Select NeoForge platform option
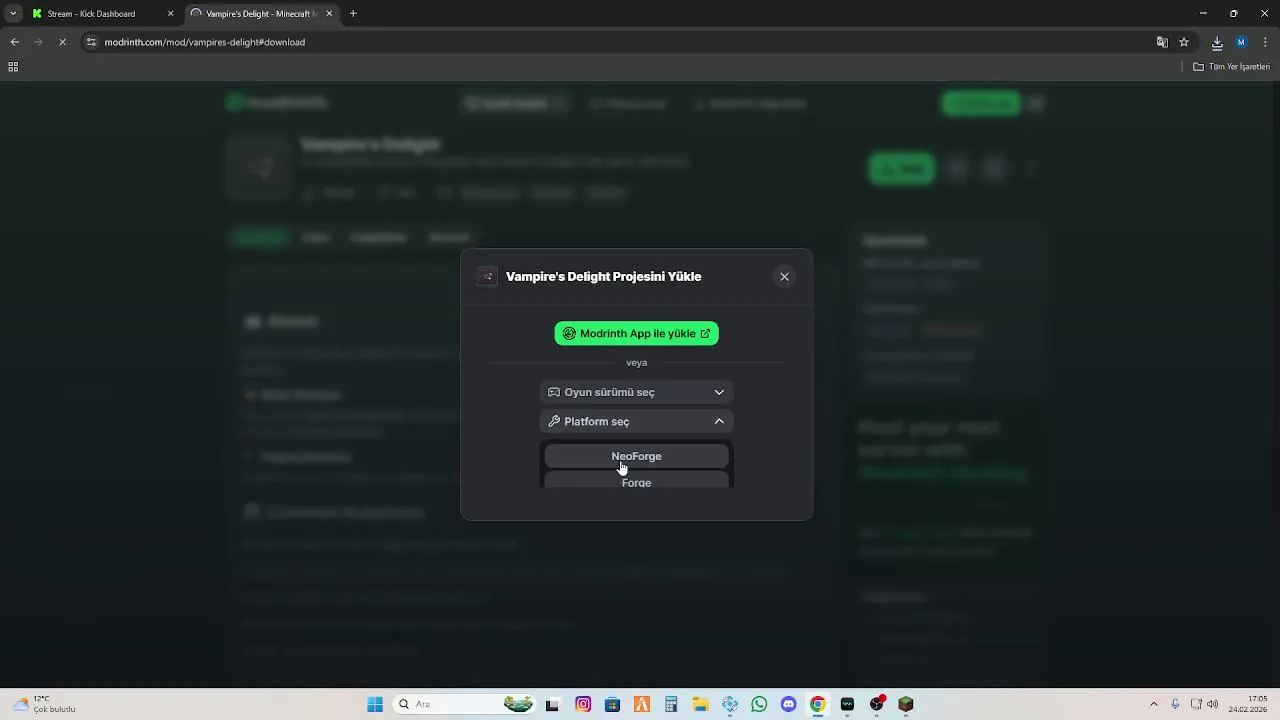The width and height of the screenshot is (1280, 720). (x=636, y=456)
